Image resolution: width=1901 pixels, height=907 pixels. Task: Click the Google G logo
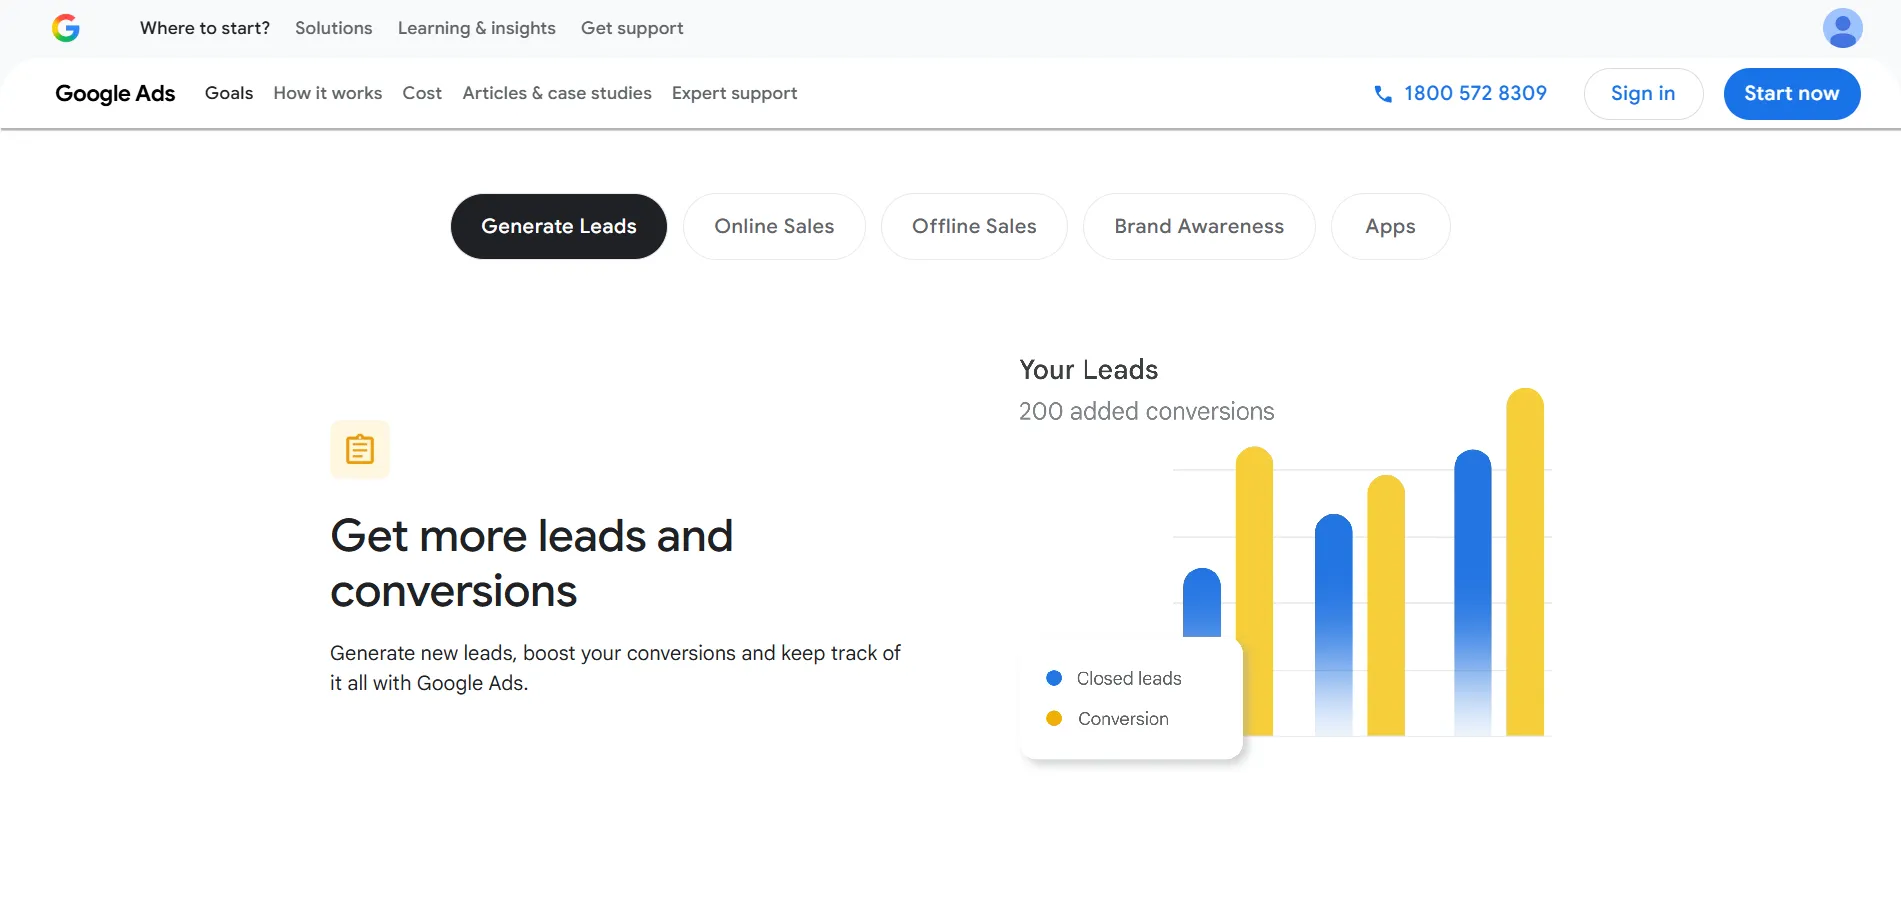(66, 28)
